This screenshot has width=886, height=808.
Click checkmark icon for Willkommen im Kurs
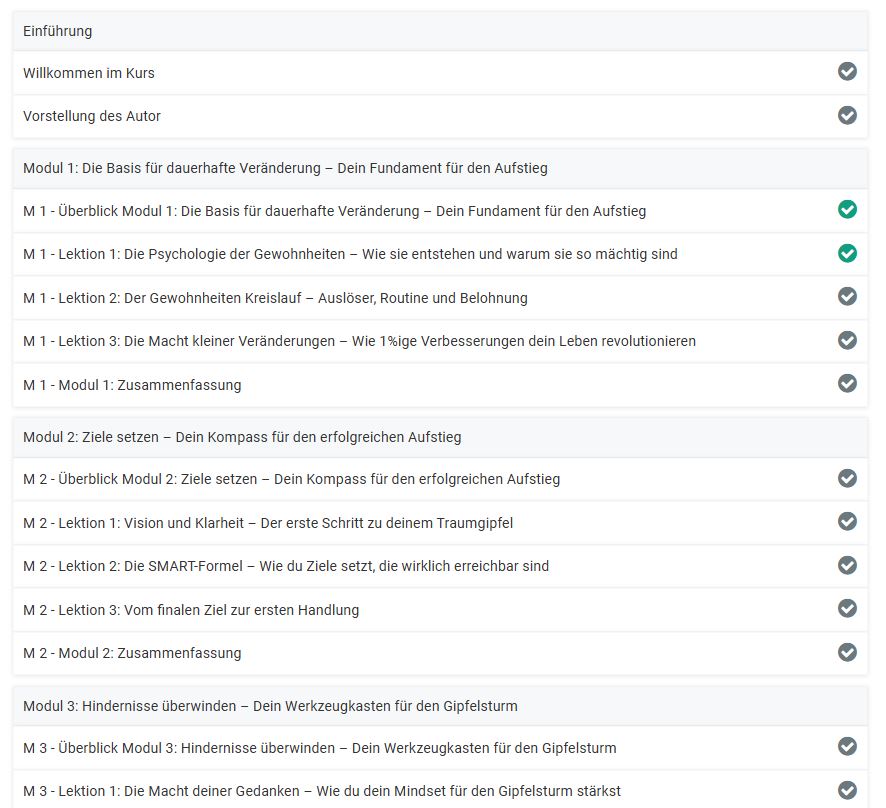click(847, 72)
